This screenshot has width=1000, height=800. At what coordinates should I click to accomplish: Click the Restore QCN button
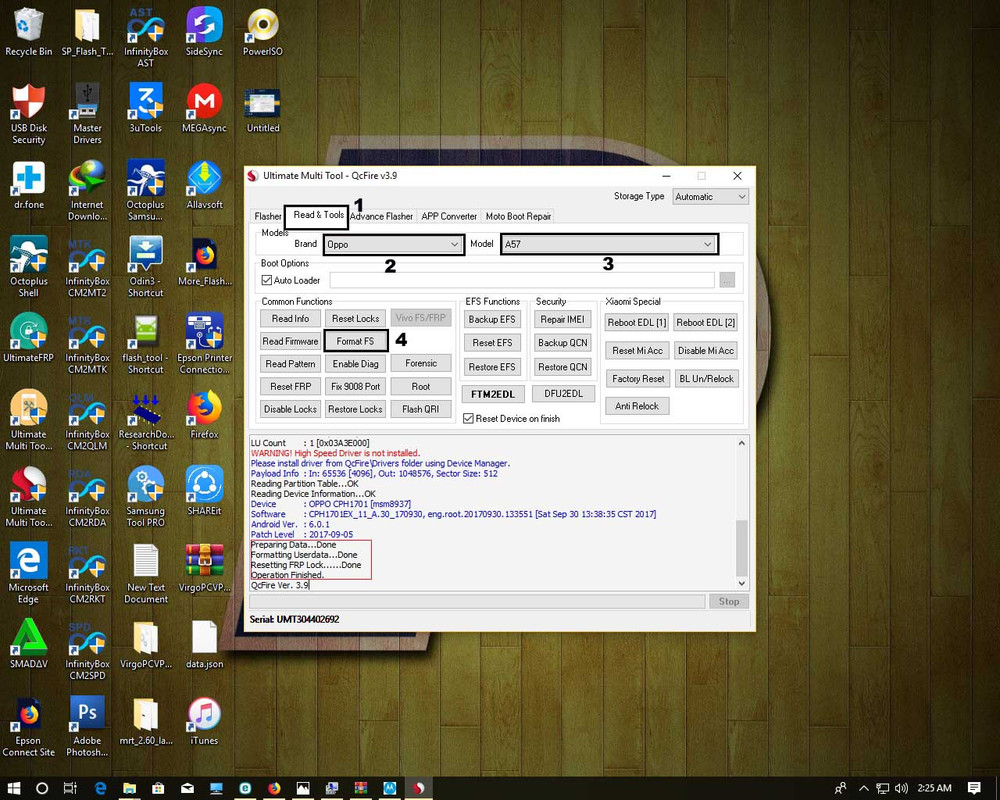[562, 367]
